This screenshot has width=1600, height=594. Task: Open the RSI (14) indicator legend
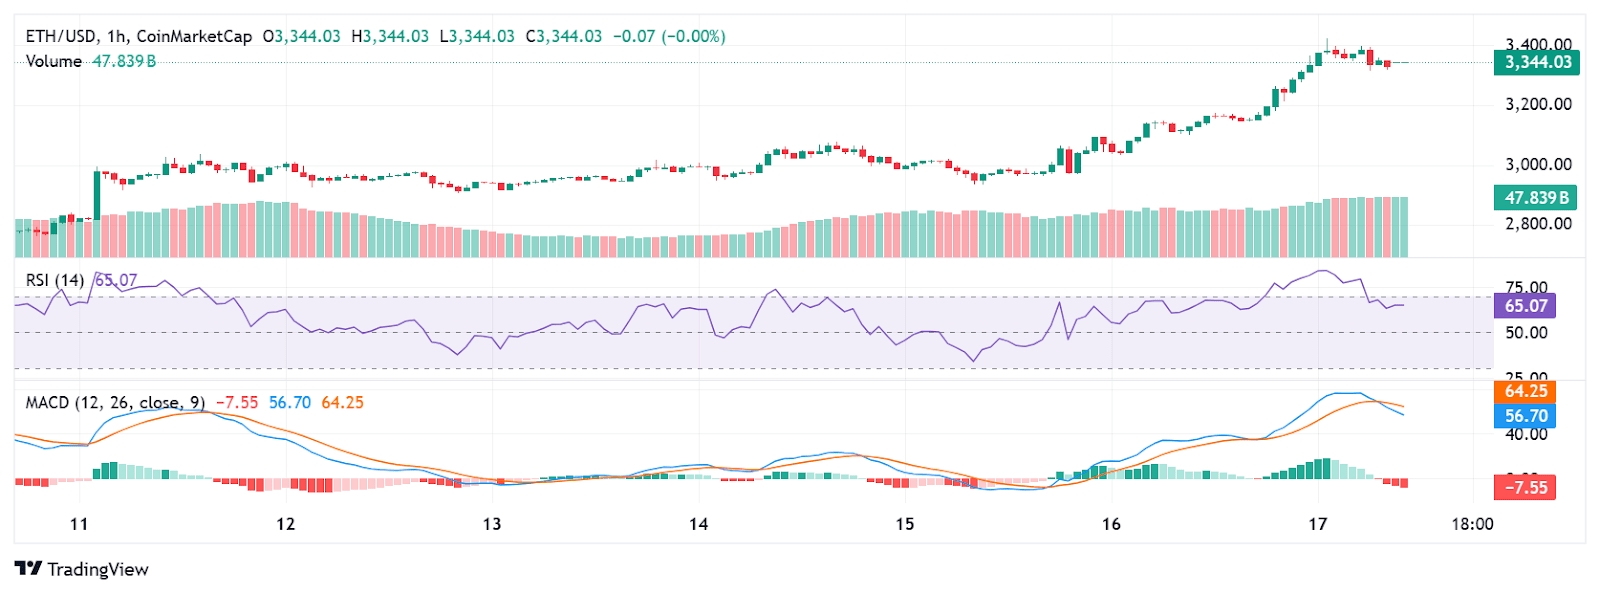[x=55, y=280]
